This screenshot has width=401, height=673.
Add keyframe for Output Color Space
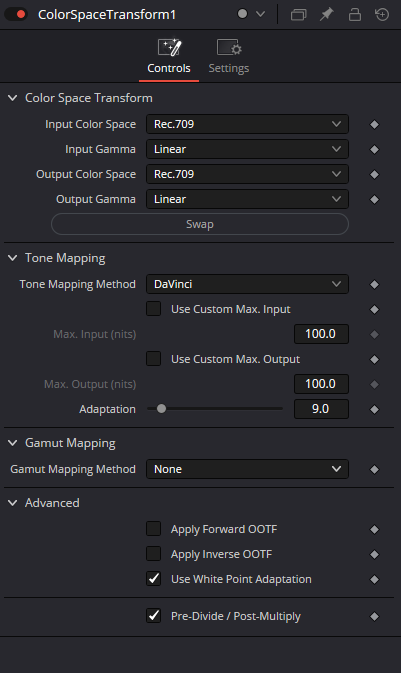(374, 174)
